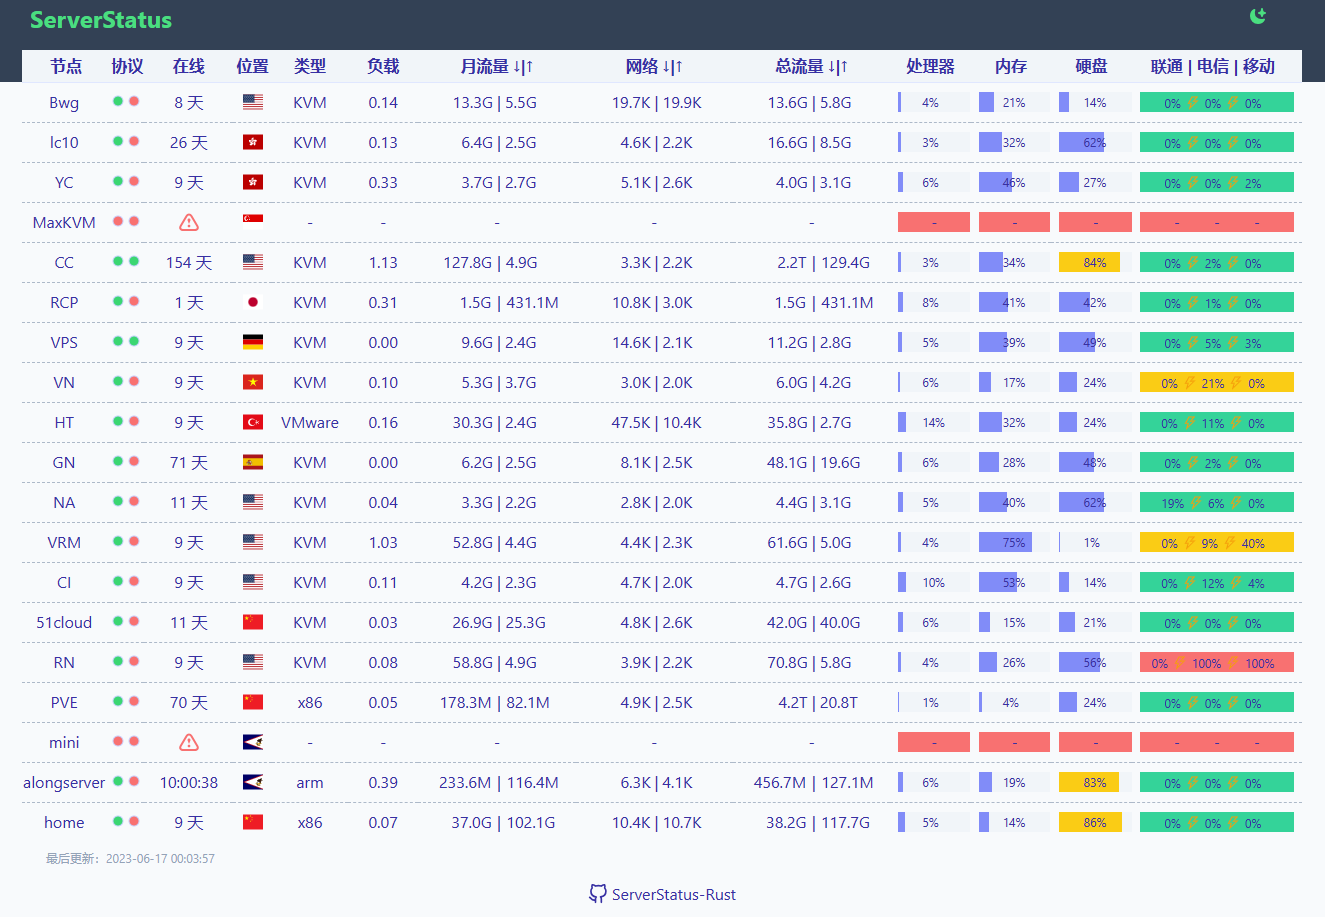Select the 处理器 column header
Image resolution: width=1325 pixels, height=917 pixels.
coord(930,66)
